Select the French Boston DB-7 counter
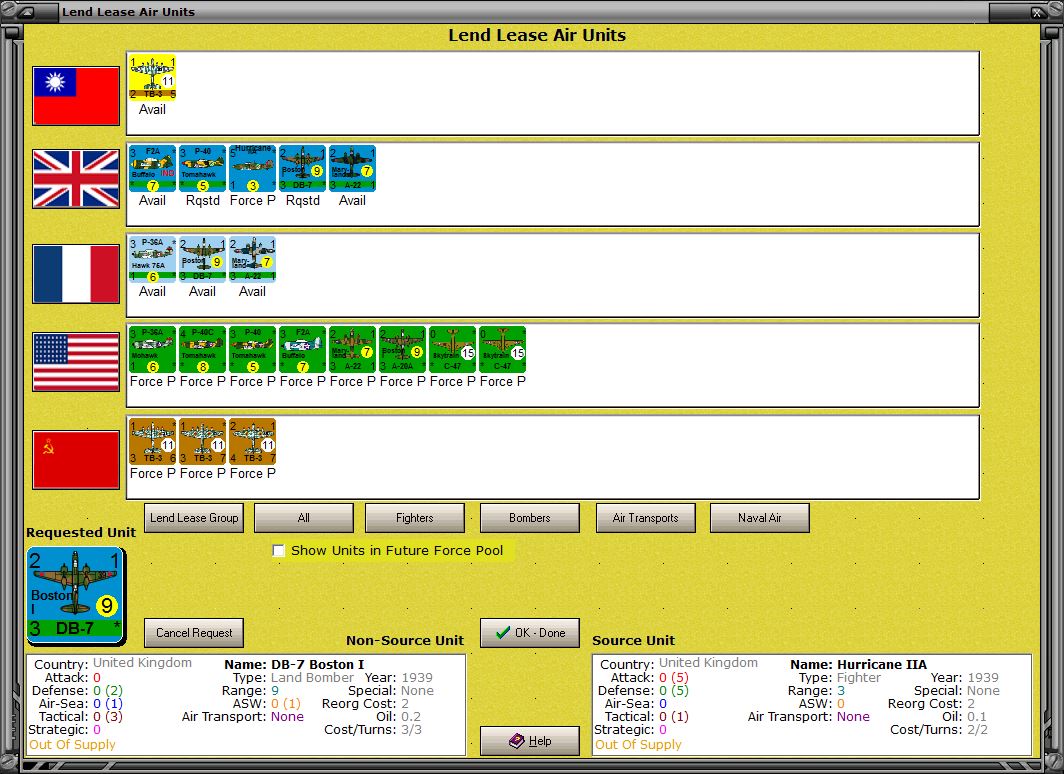Viewport: 1064px width, 774px height. coord(202,259)
